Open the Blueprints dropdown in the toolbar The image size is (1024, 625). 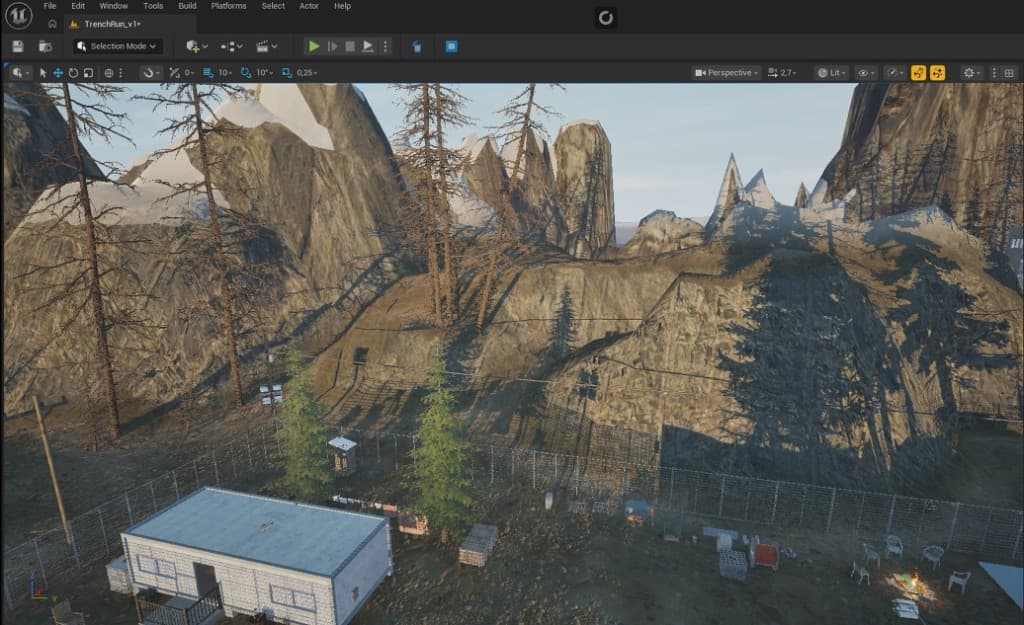tap(231, 46)
